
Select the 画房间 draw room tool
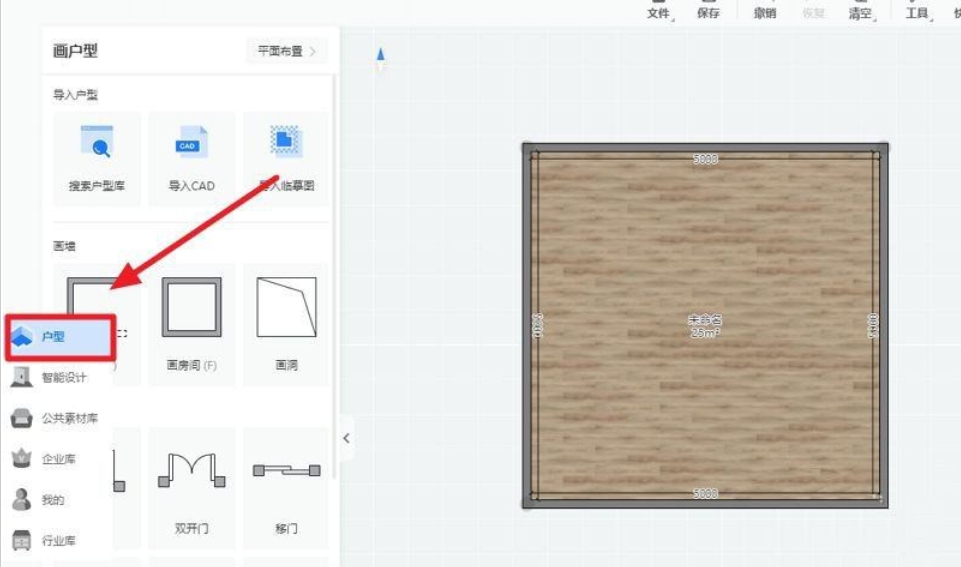[x=191, y=307]
